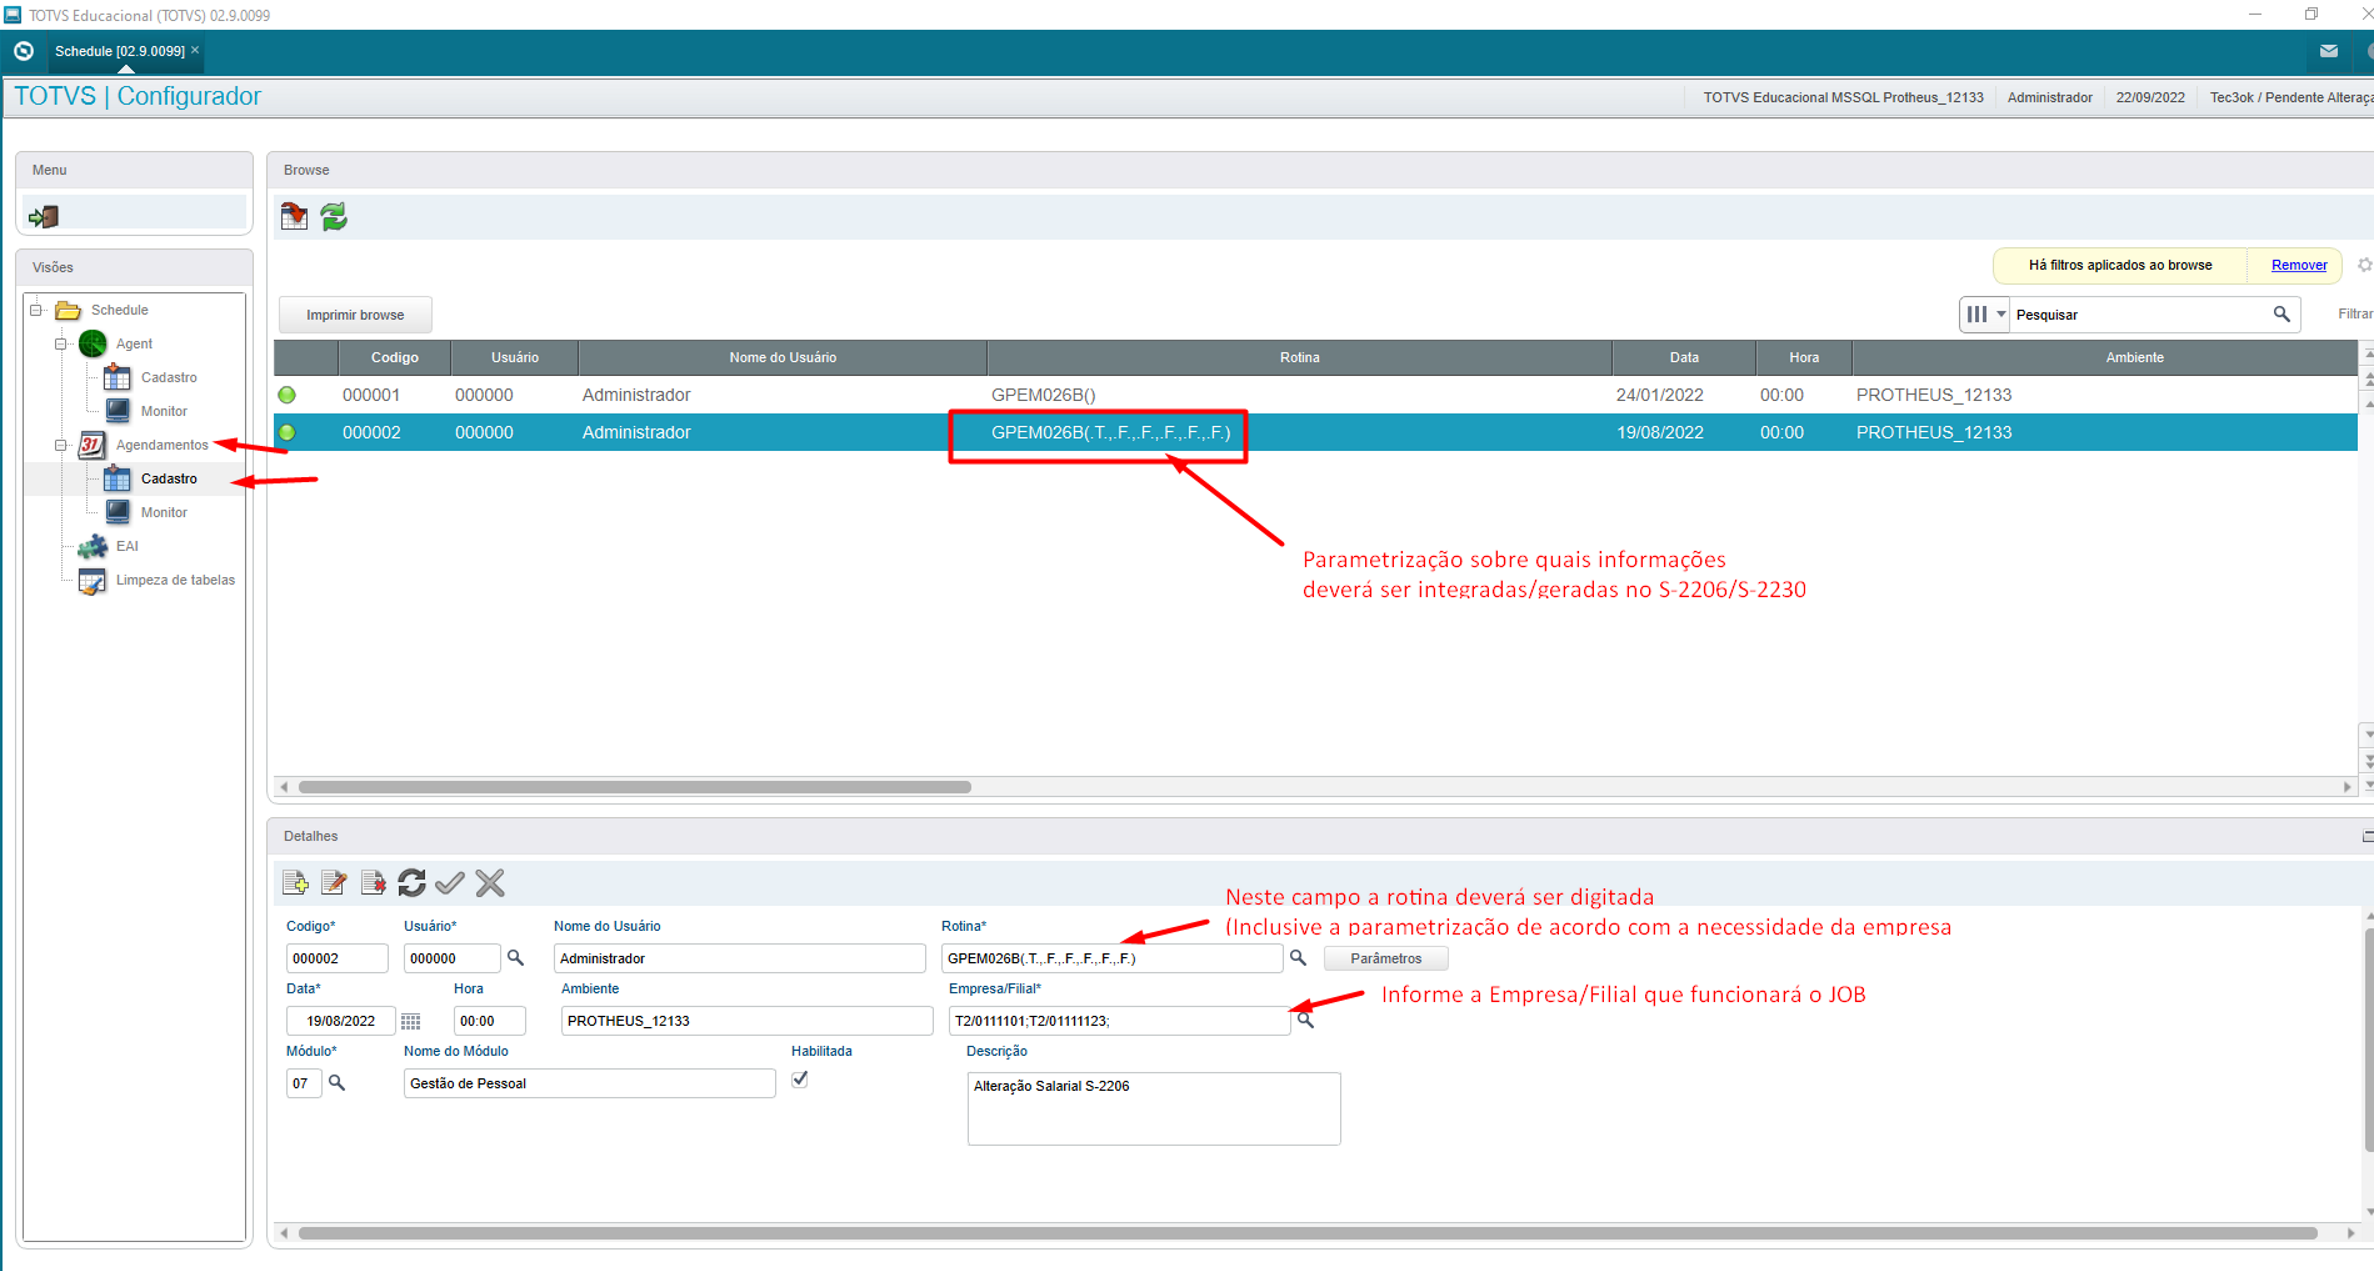
Task: Collapse the Agendamentos tree node
Action: (x=61, y=445)
